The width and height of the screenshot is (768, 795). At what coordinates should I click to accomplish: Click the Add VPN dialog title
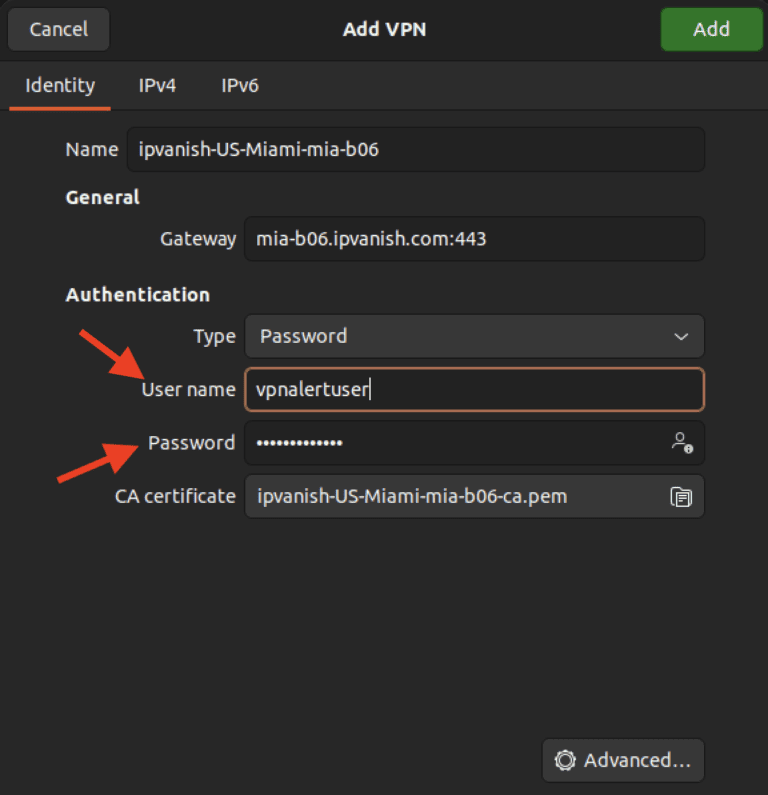(384, 29)
